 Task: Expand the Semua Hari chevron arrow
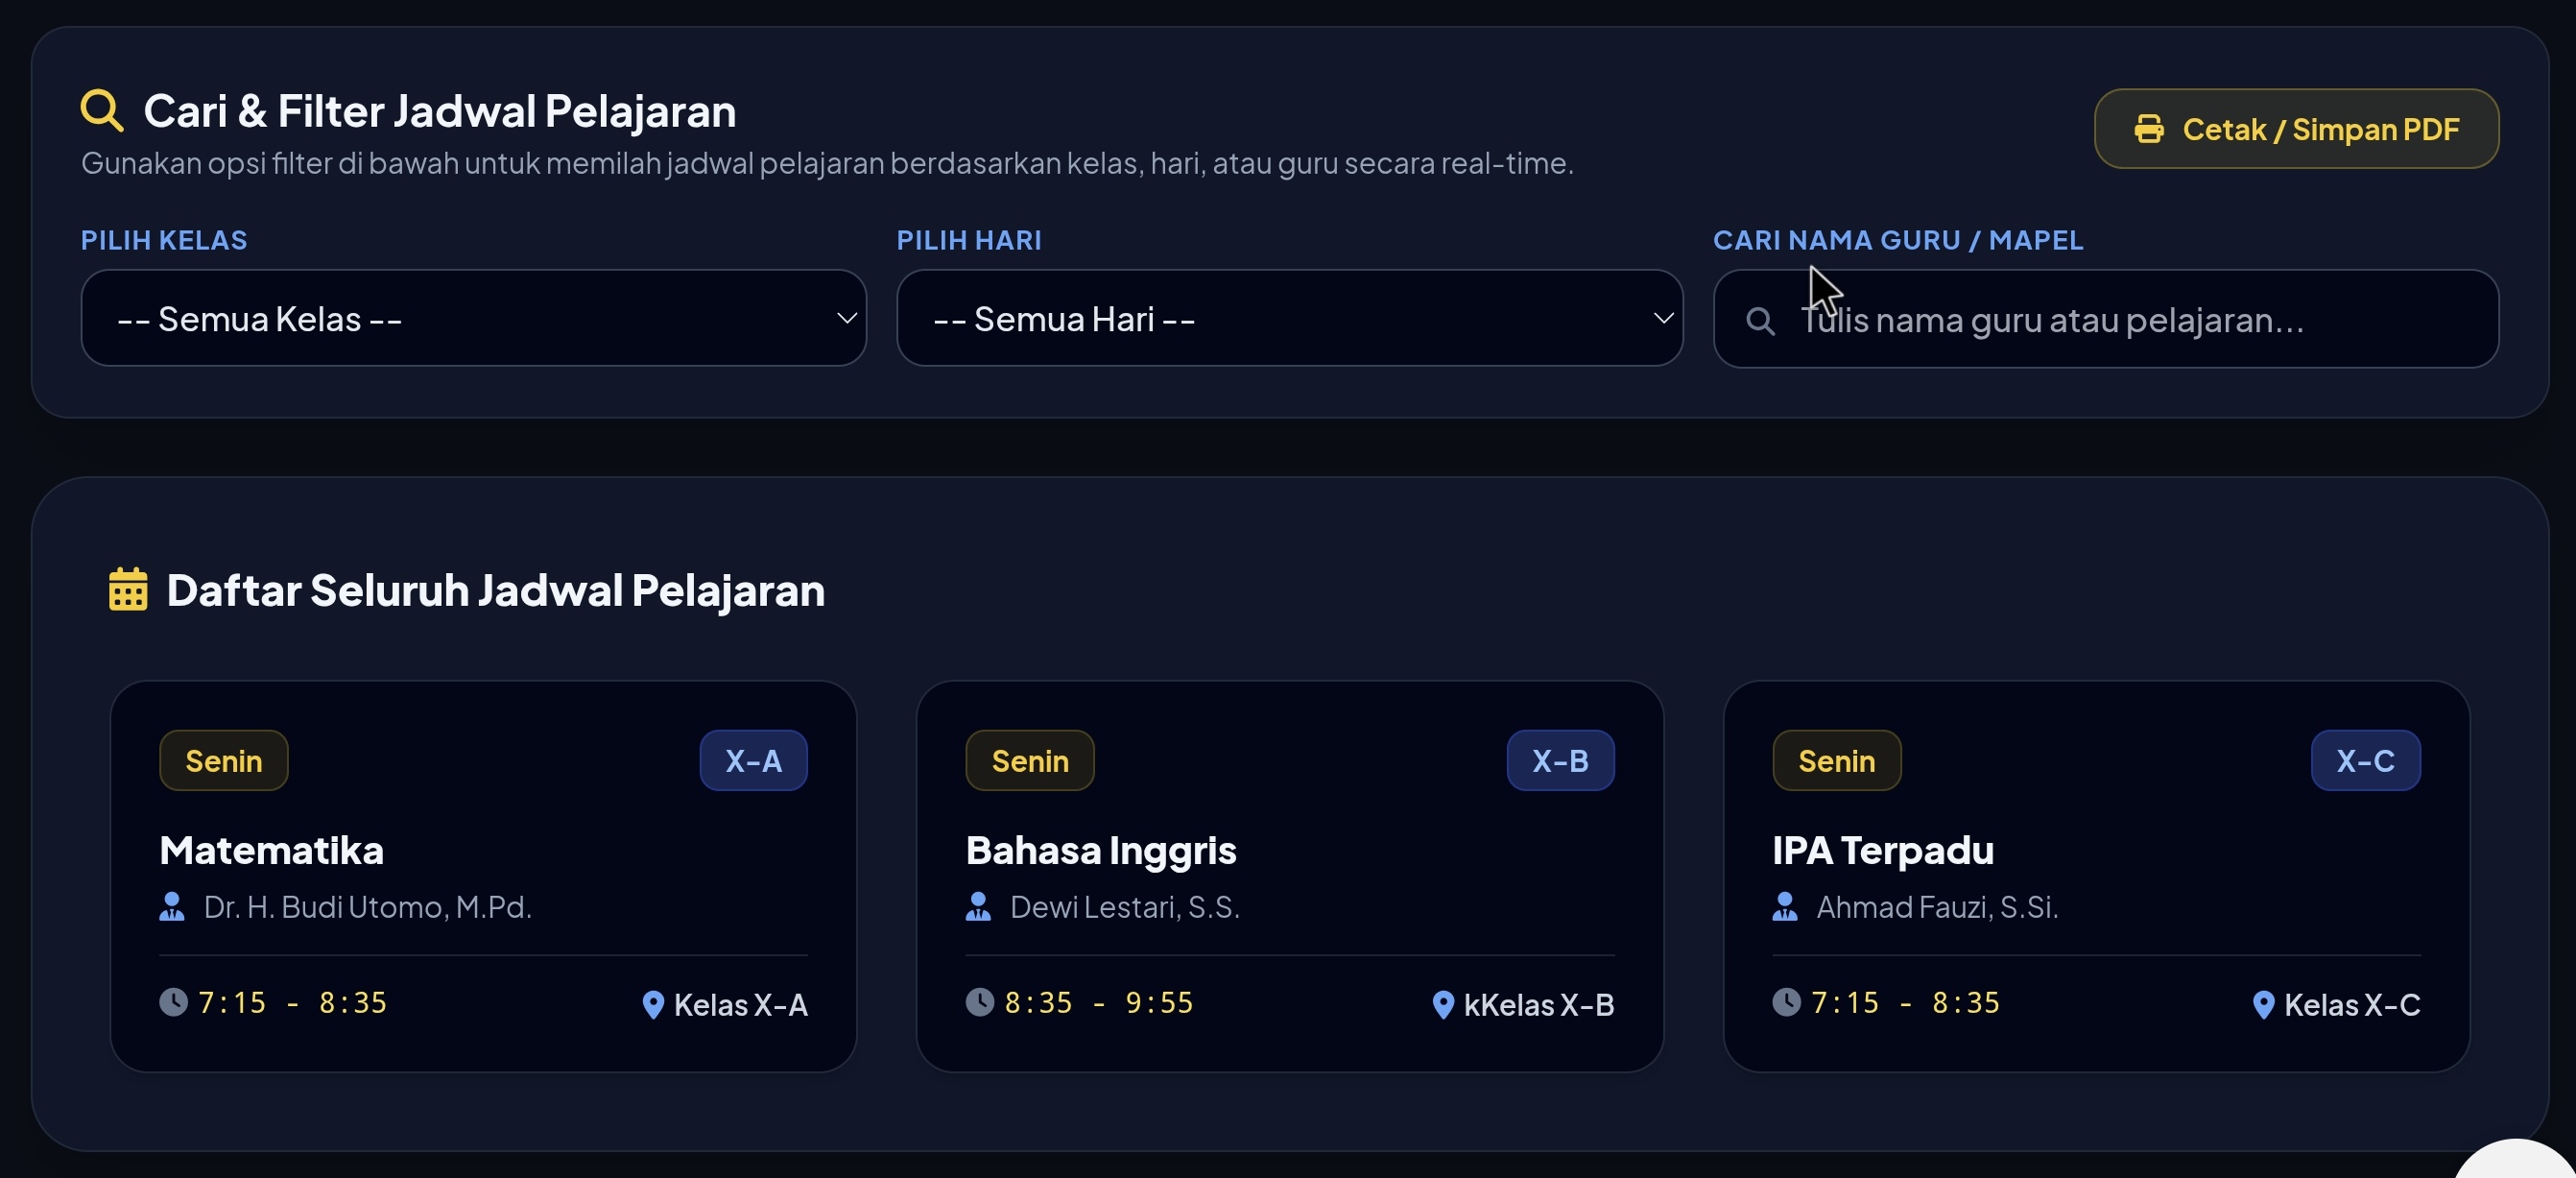[1663, 318]
